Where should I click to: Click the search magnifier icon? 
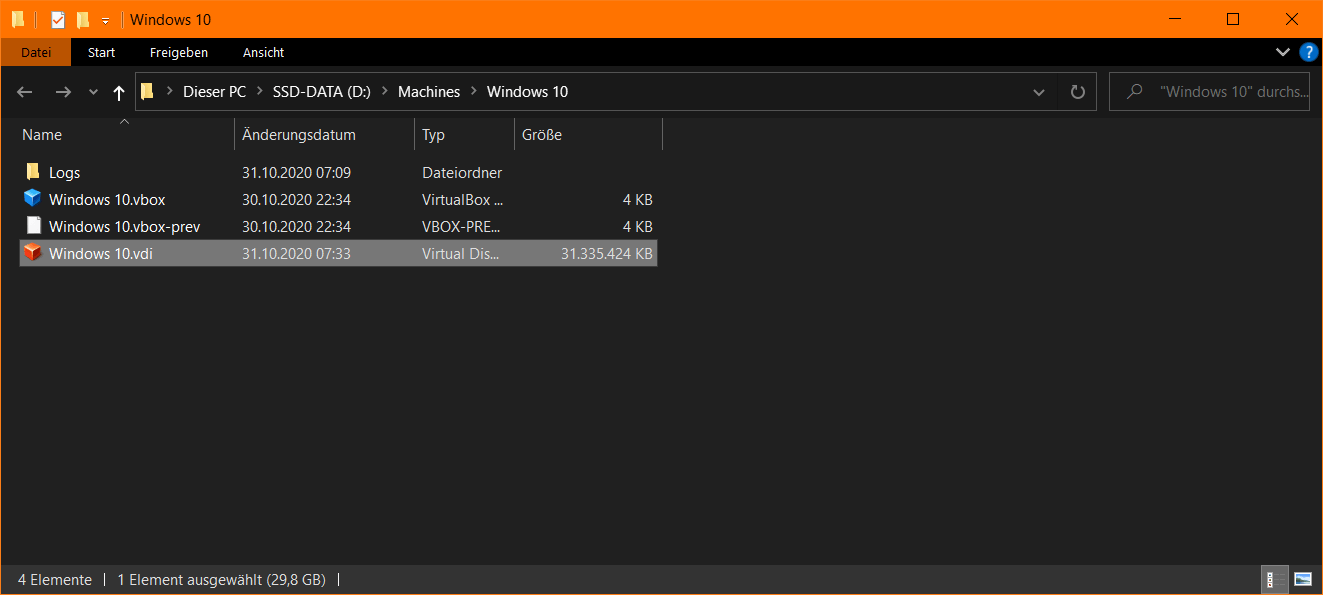(x=1135, y=91)
